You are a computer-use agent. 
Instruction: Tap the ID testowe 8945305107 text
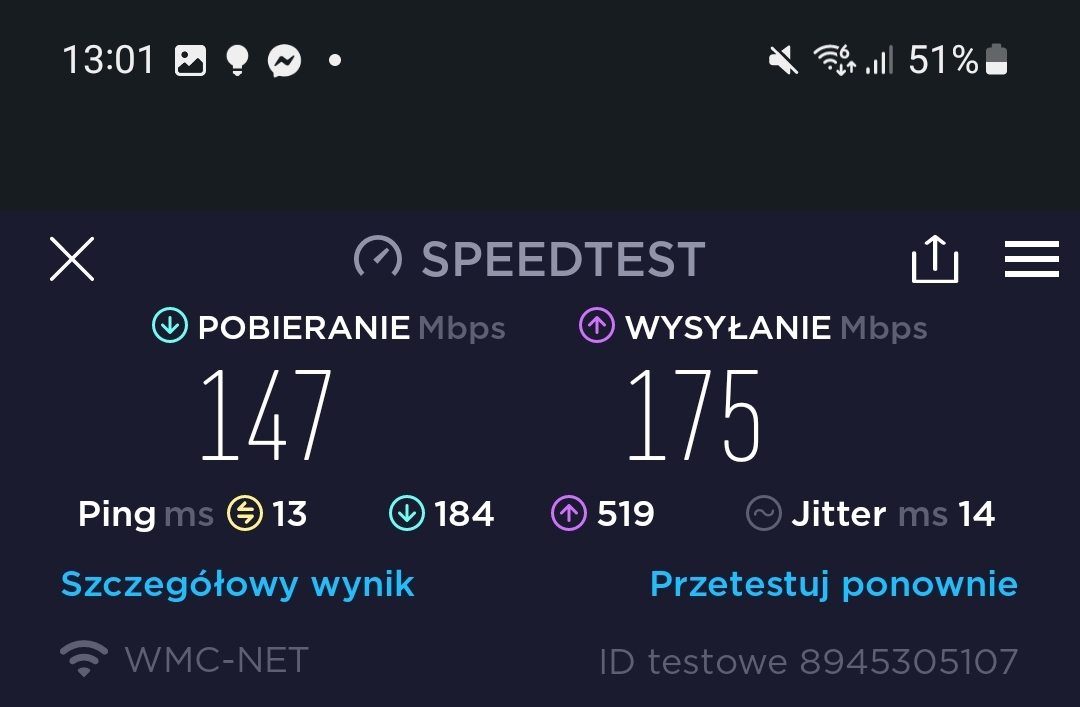(x=809, y=662)
